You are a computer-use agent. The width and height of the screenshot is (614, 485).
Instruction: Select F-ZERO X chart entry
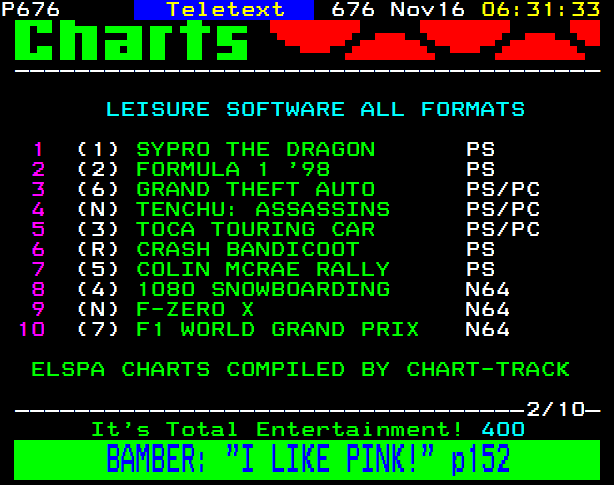[x=195, y=309]
